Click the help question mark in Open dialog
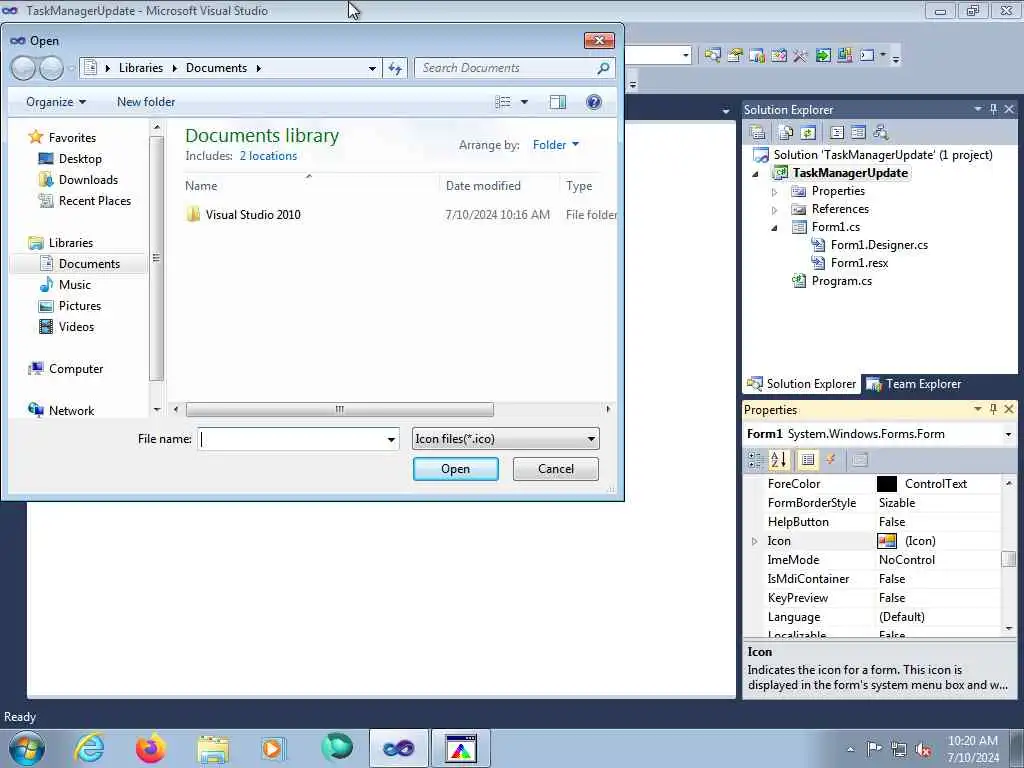Screen dimensions: 1024x768 (x=594, y=102)
